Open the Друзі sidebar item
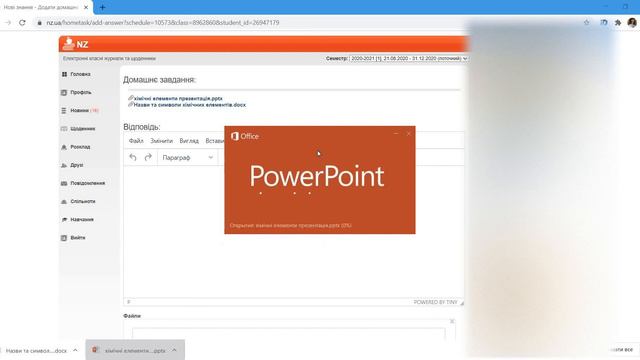Viewport: 640px width, 360px height. point(72,165)
